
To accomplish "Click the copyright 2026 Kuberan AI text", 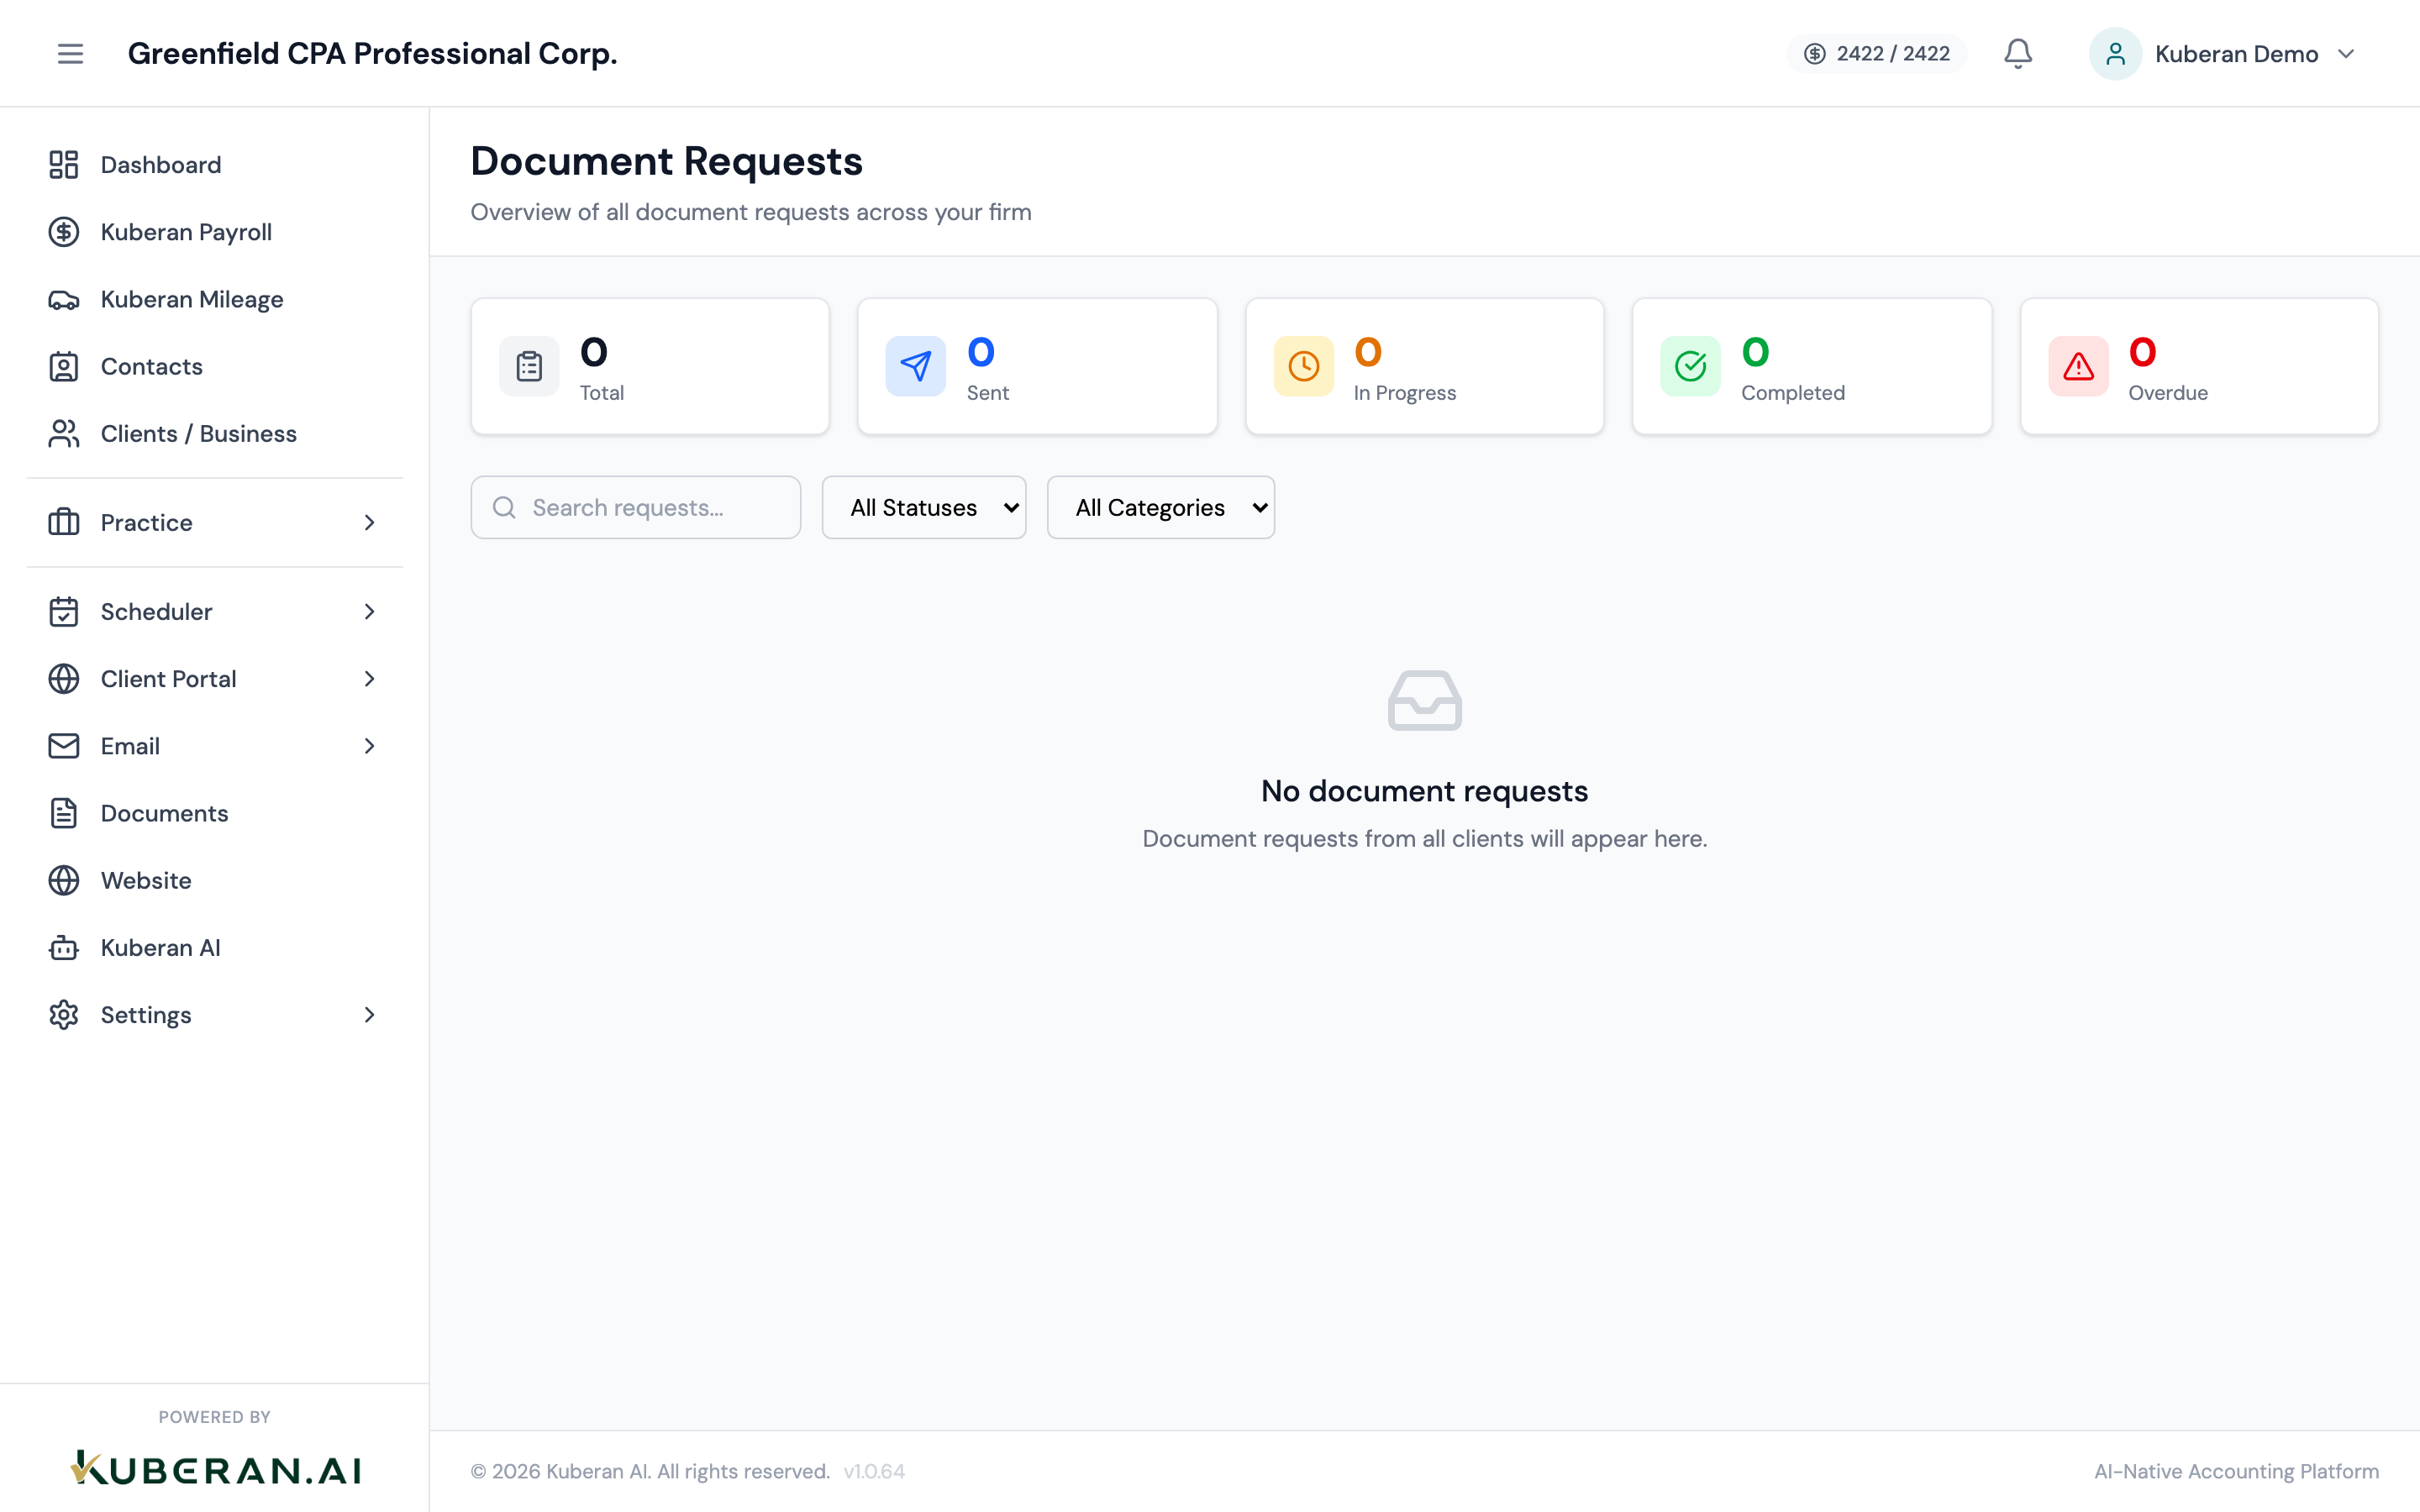I will pos(650,1471).
